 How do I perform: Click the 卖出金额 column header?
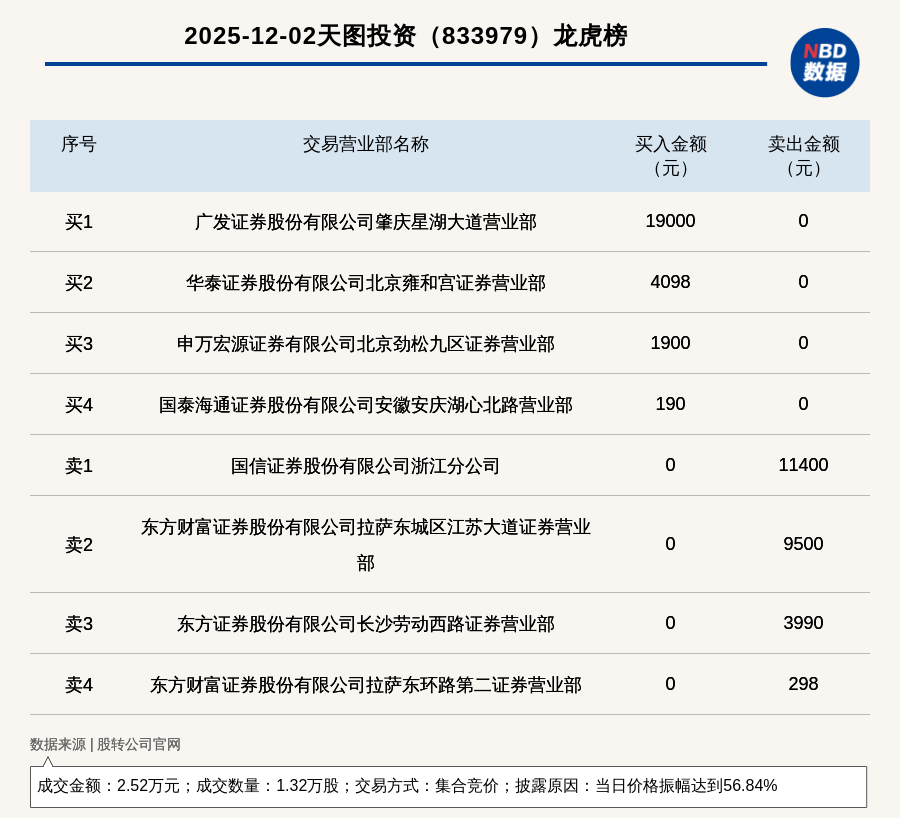click(x=803, y=155)
